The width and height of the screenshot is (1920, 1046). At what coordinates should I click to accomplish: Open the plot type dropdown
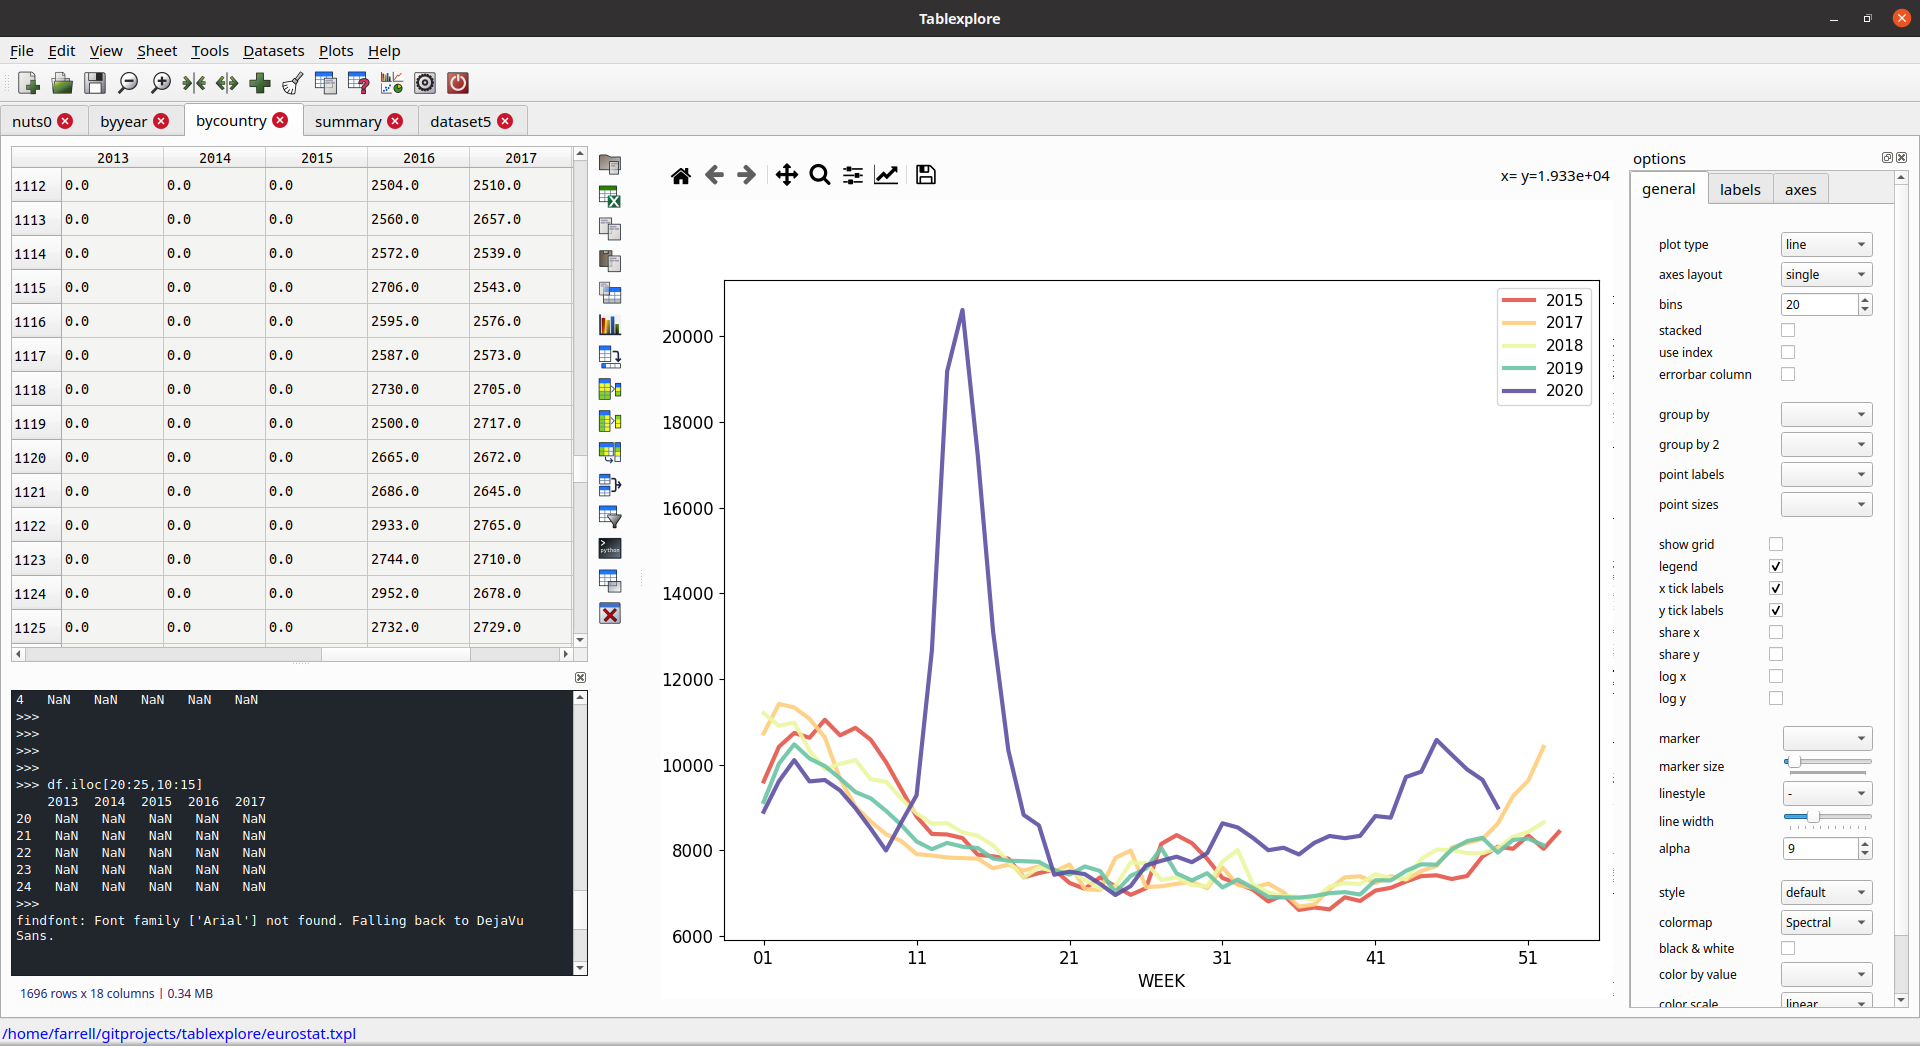pyautogui.click(x=1826, y=245)
